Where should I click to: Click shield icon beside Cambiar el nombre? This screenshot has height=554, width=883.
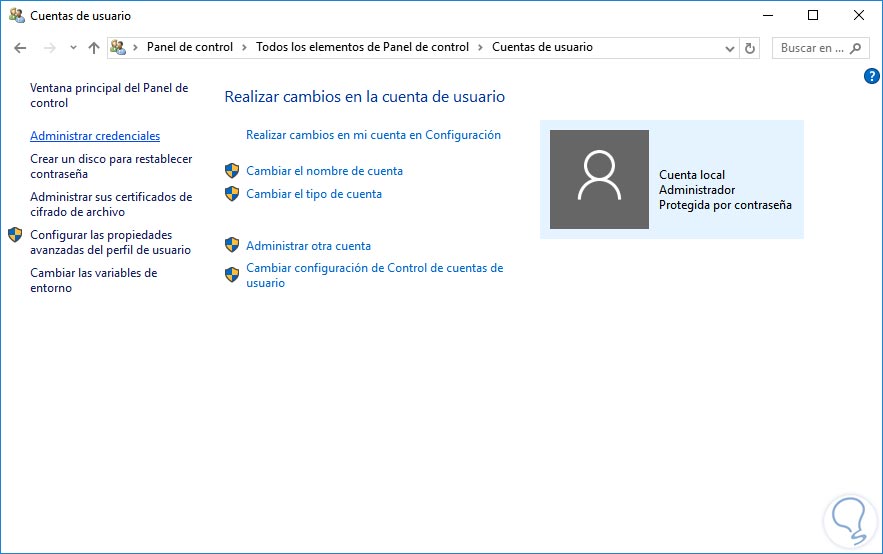pyautogui.click(x=232, y=171)
